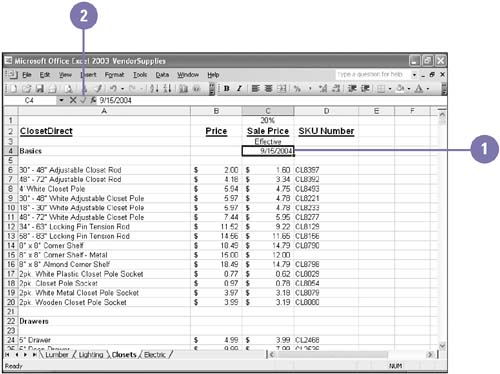This screenshot has width=500, height=374.
Task: Open the Fill Color dropdown arrow
Action: point(409,89)
